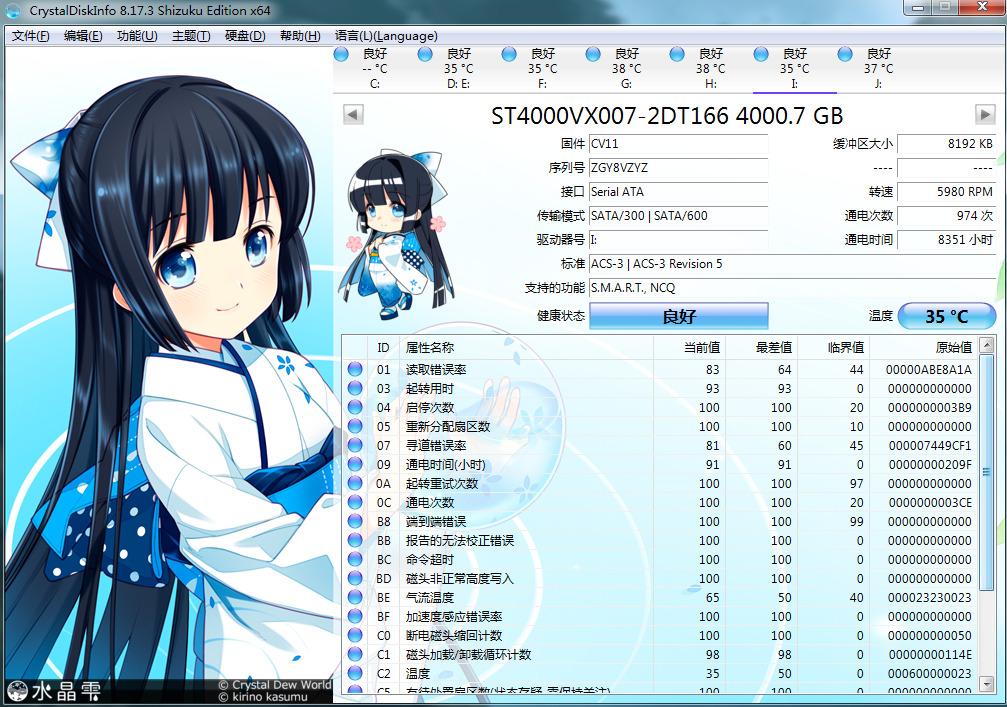Image resolution: width=1007 pixels, height=707 pixels.
Task: Click the ID column header
Action: point(383,347)
